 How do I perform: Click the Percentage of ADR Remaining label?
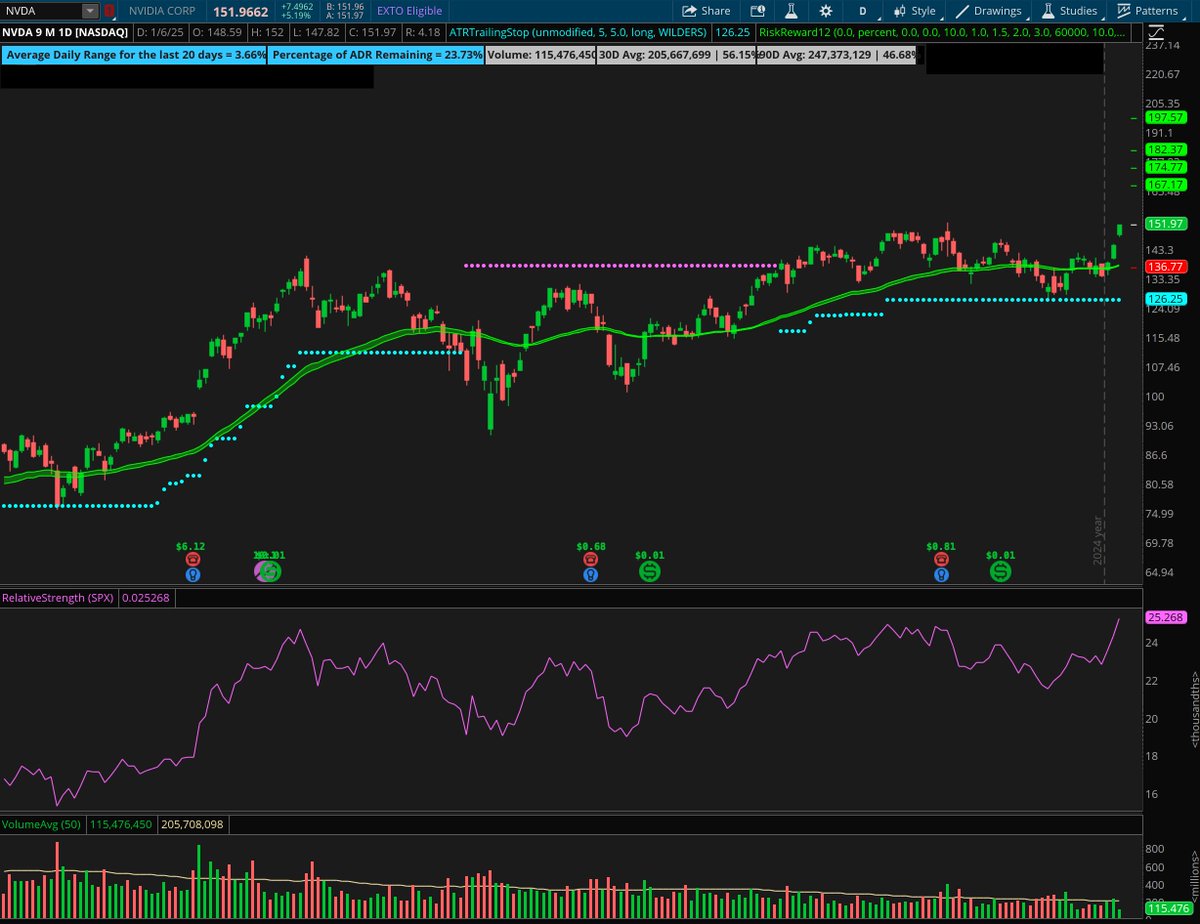click(376, 55)
